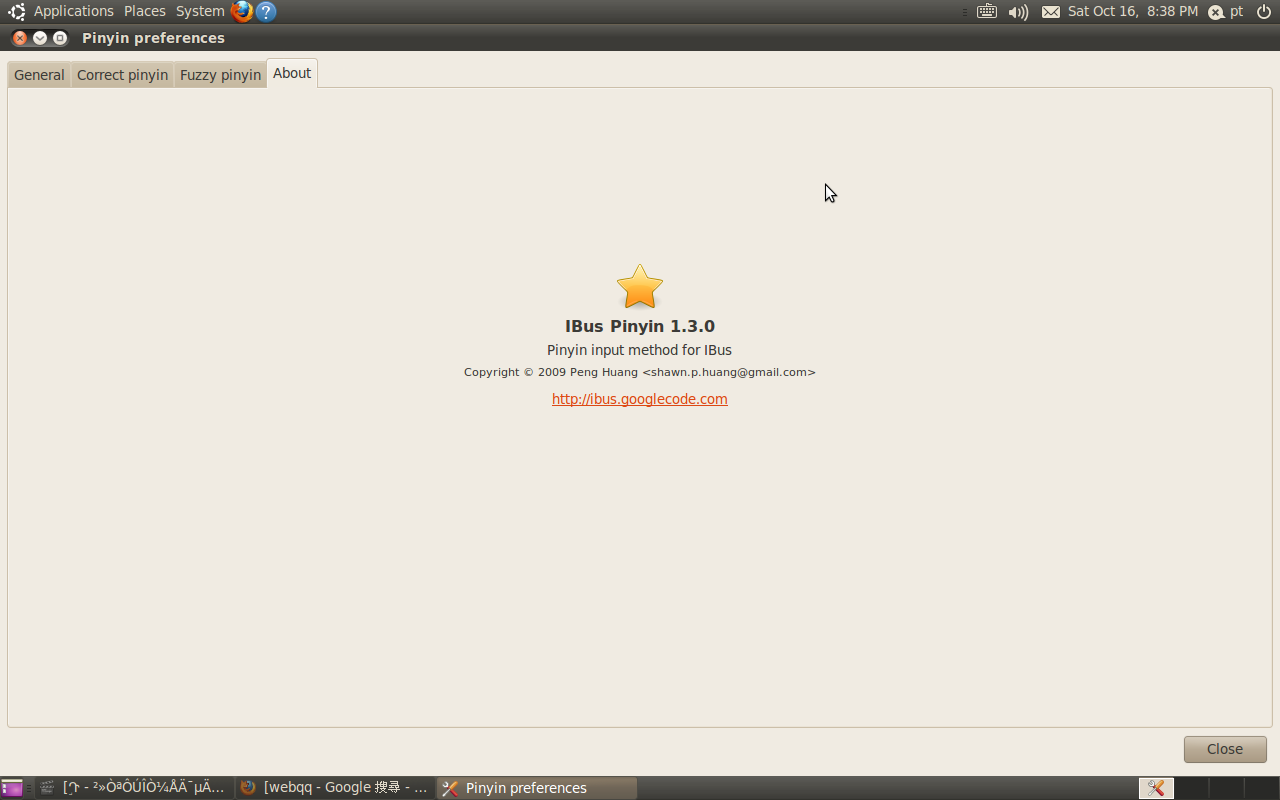Open the mail envelope indicator
The width and height of the screenshot is (1280, 800).
pyautogui.click(x=1051, y=12)
